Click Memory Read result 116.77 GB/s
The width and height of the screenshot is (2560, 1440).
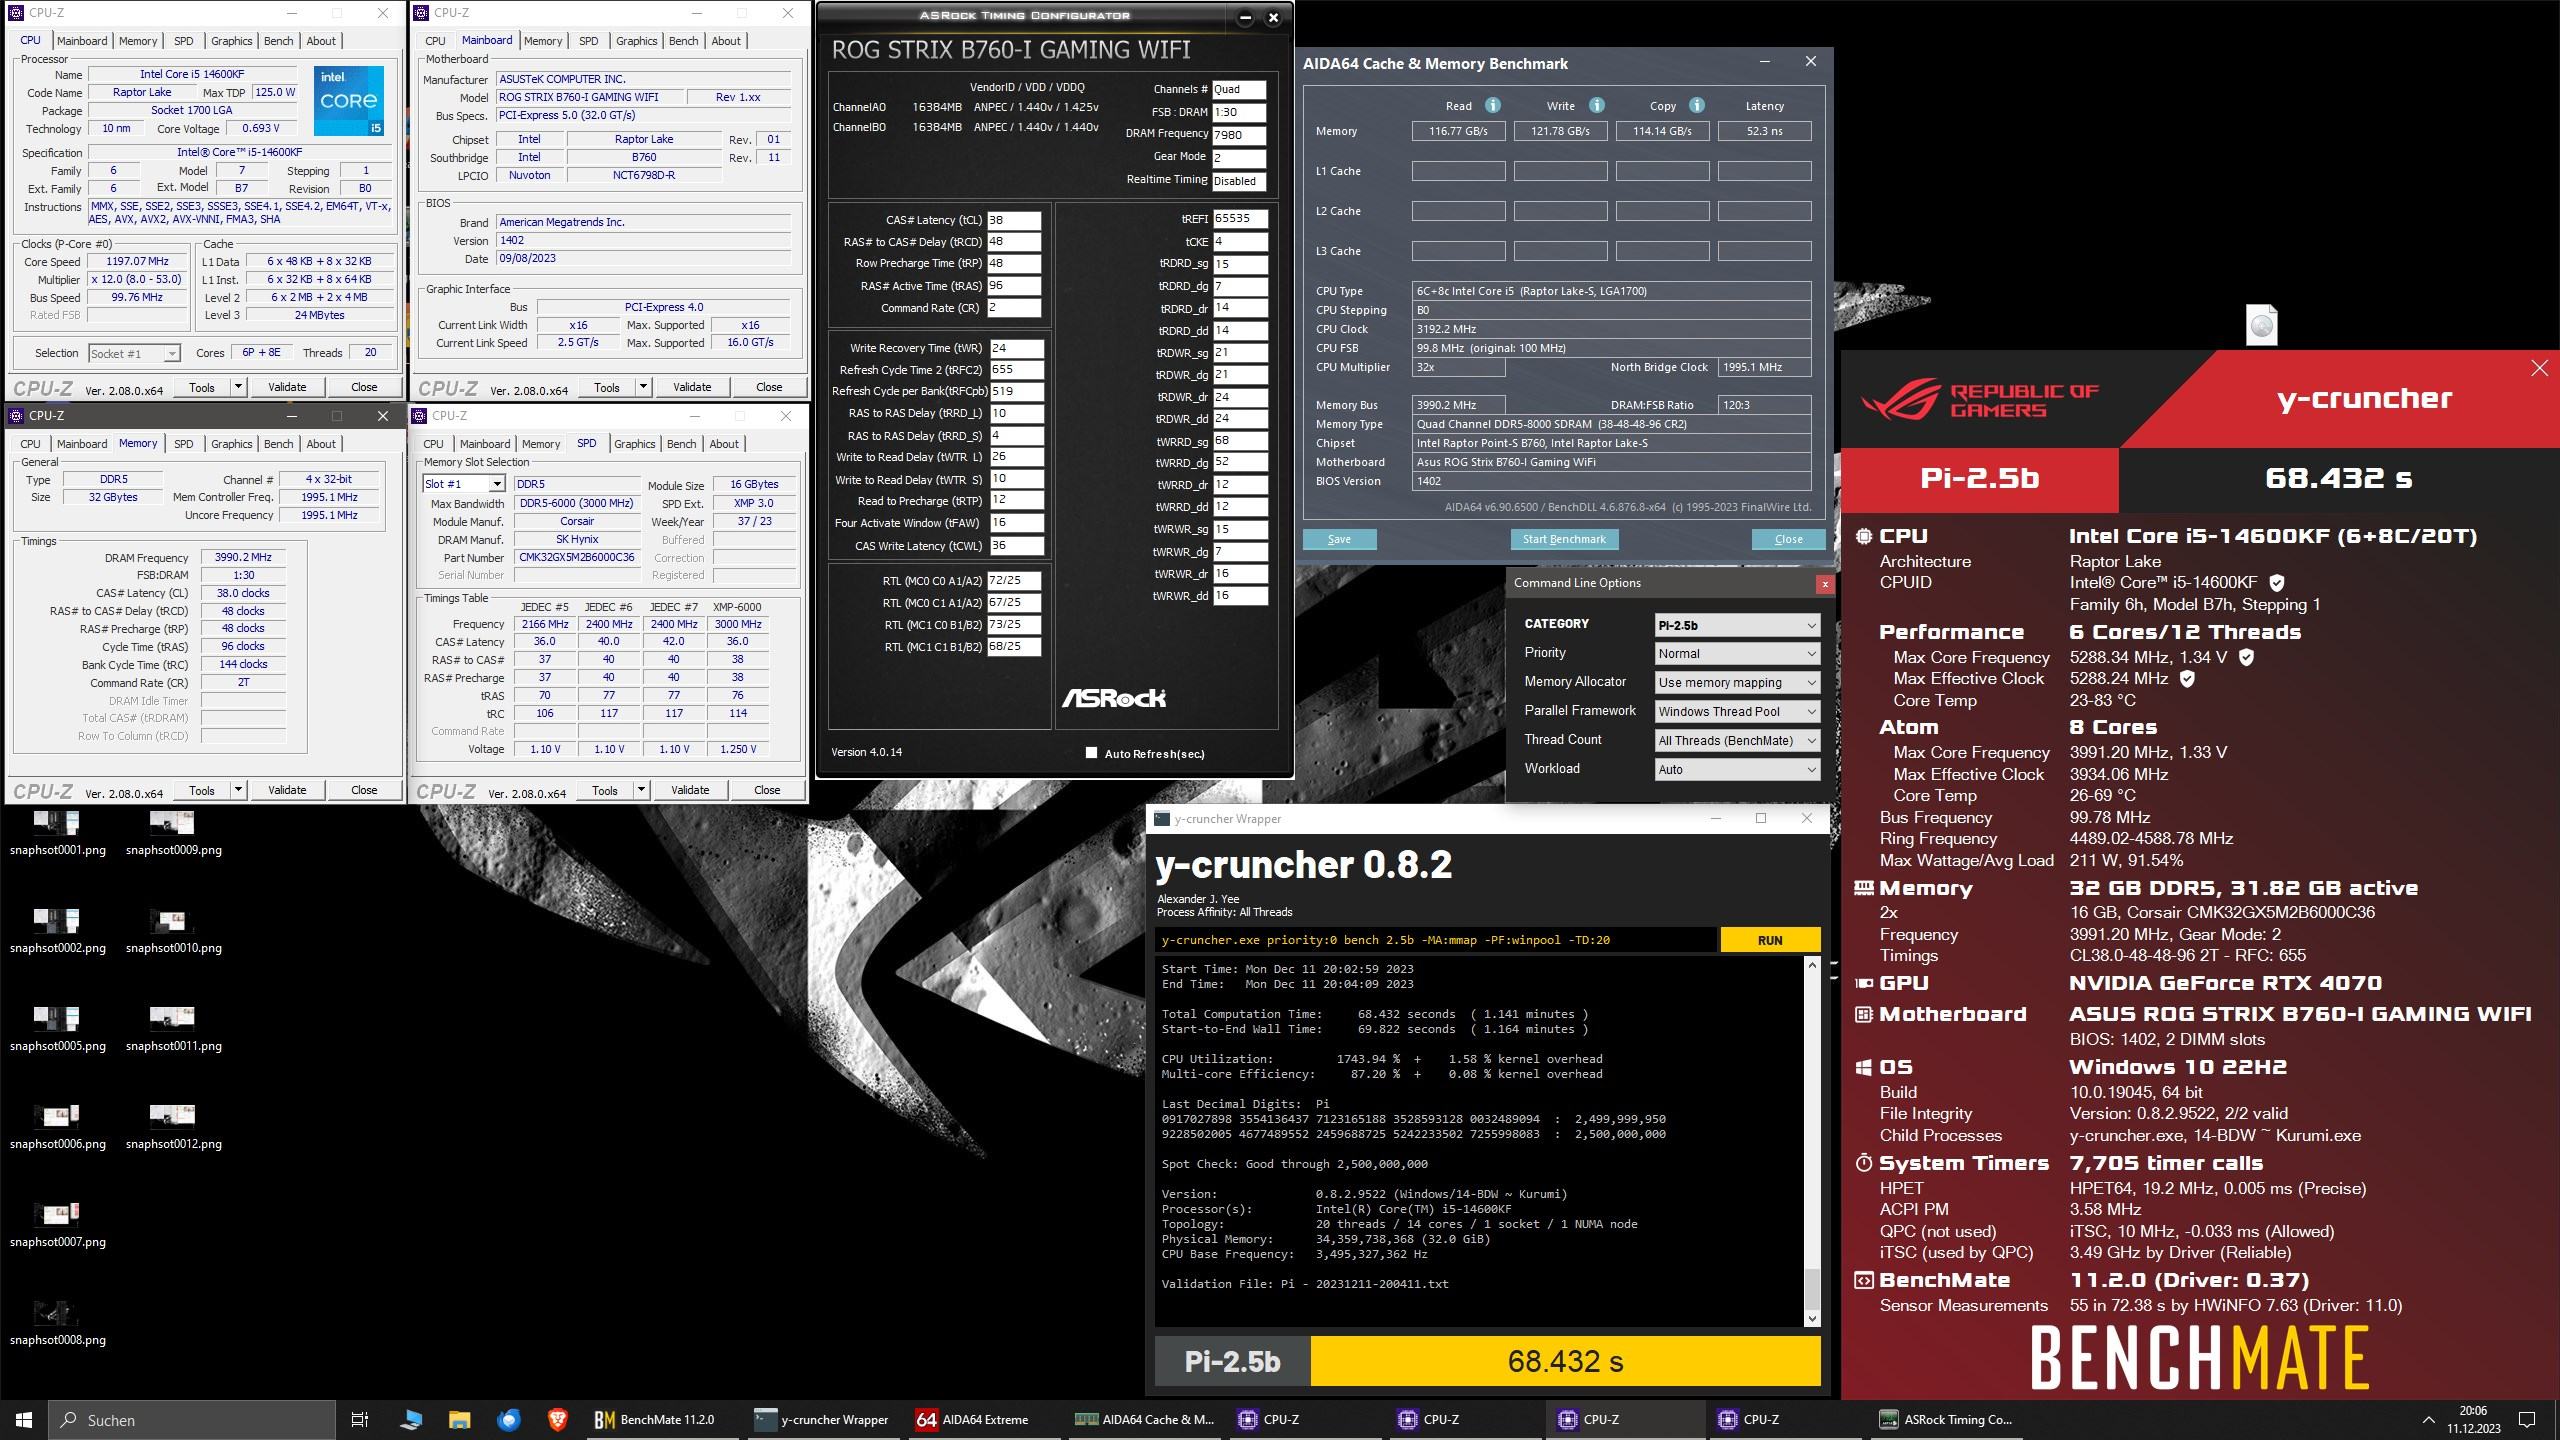(x=1458, y=131)
